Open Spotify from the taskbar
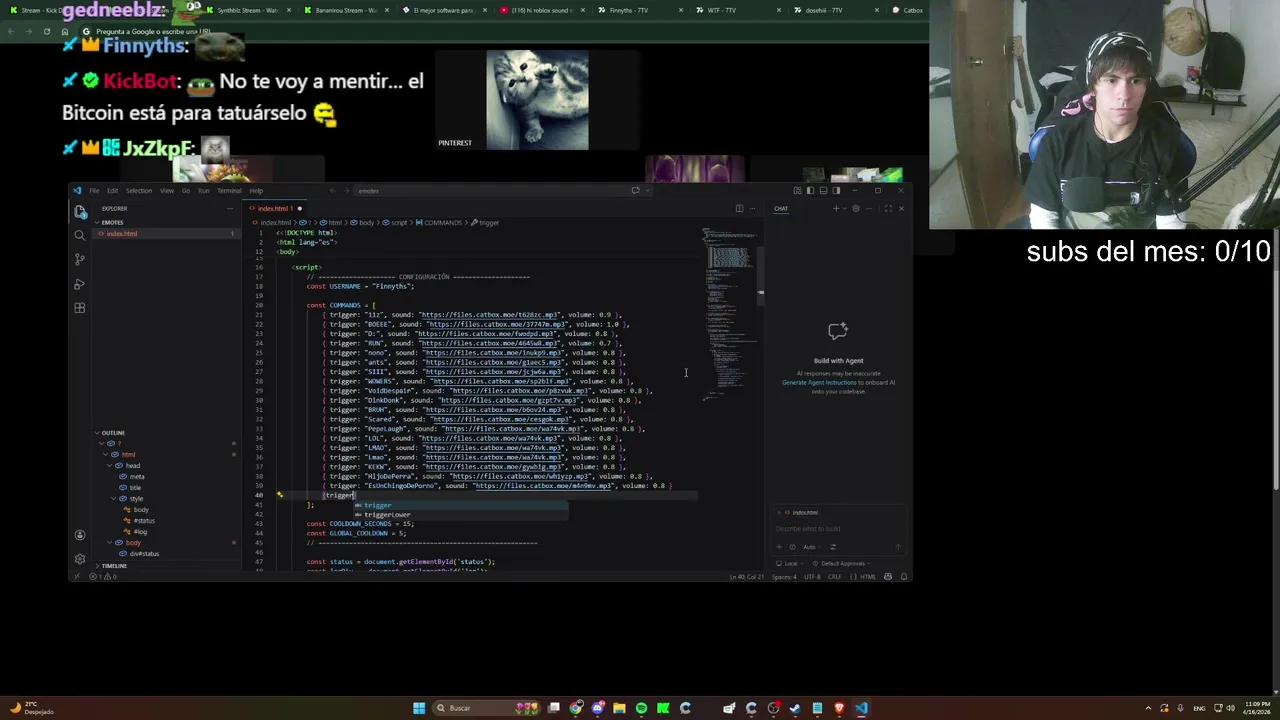This screenshot has width=1280, height=720. click(641, 708)
